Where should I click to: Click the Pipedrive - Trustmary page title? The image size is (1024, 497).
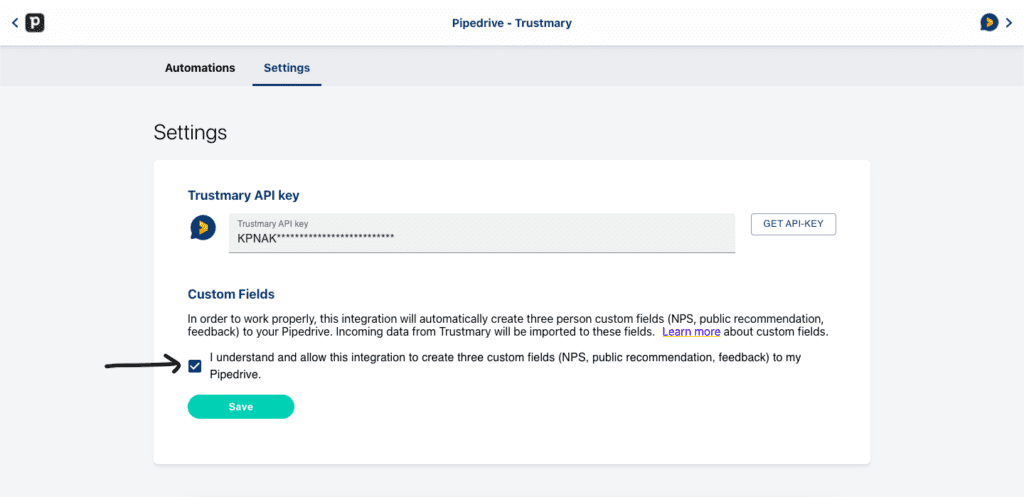(512, 23)
